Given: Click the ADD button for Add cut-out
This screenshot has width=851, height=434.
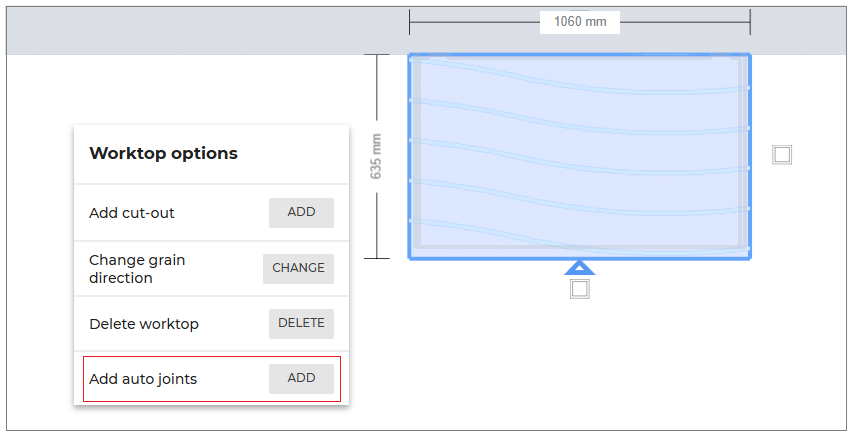Looking at the screenshot, I should pos(301,212).
